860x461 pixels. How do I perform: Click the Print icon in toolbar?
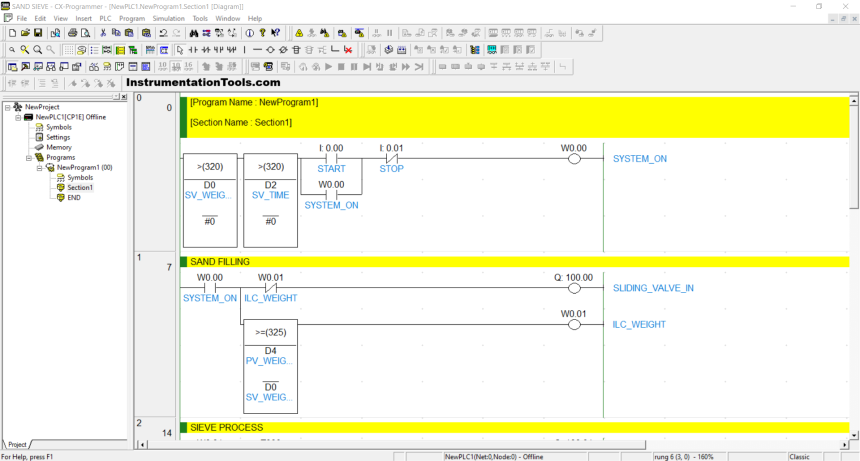[73, 33]
